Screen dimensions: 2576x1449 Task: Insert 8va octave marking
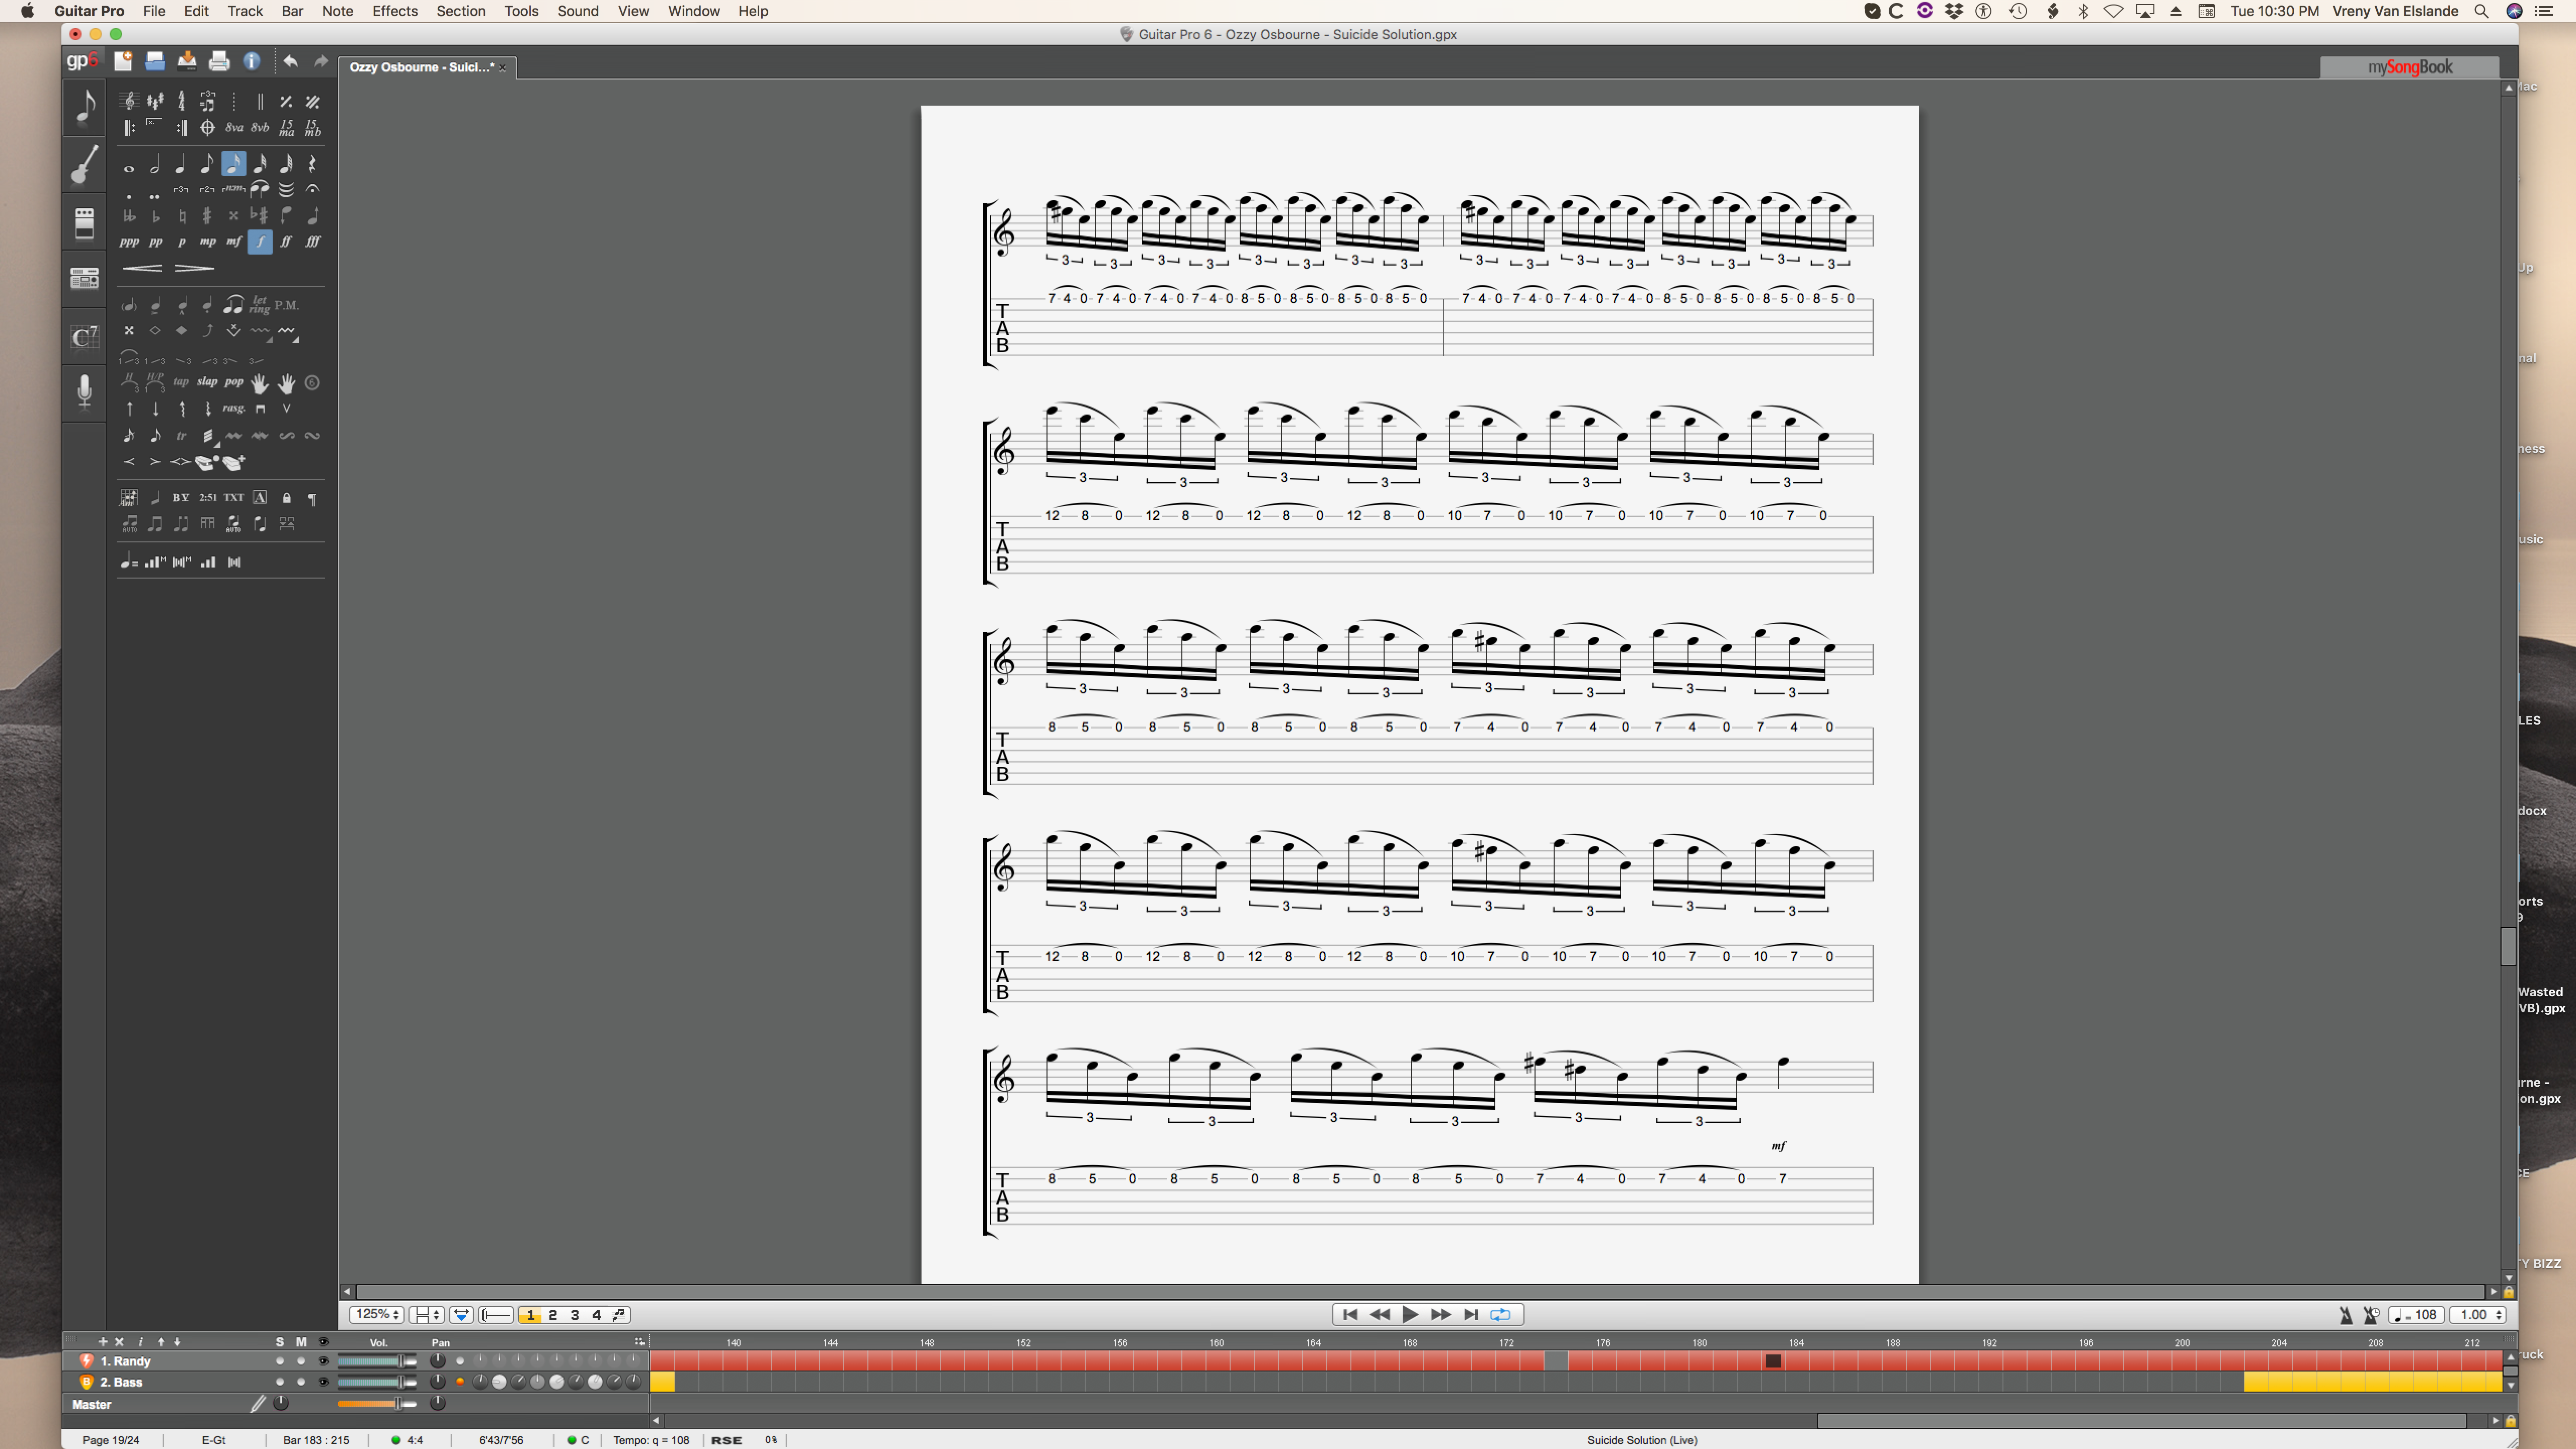point(234,128)
